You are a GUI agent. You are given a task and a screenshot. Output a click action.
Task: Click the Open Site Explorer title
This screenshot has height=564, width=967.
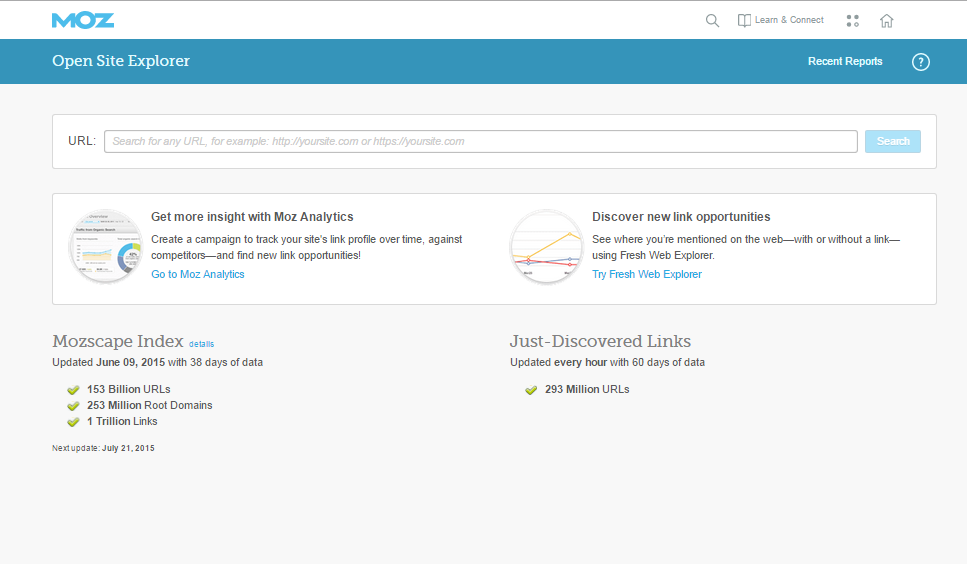[121, 61]
